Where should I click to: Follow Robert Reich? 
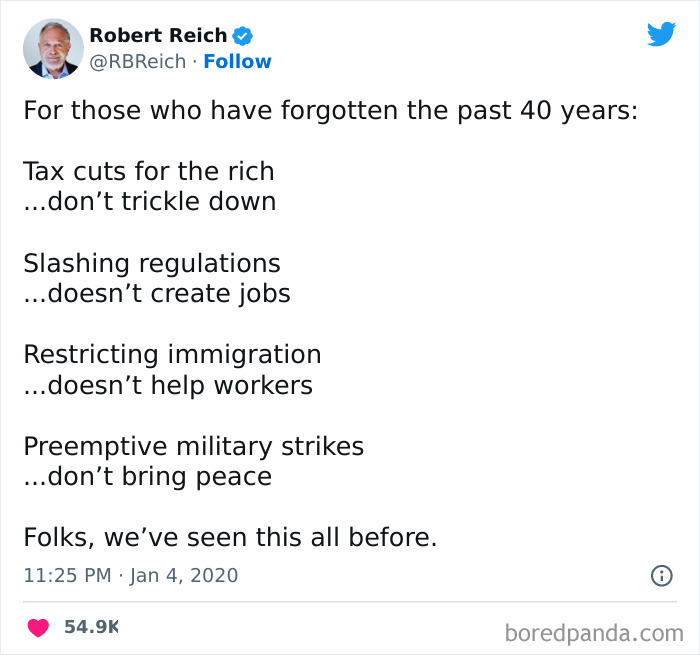237,62
